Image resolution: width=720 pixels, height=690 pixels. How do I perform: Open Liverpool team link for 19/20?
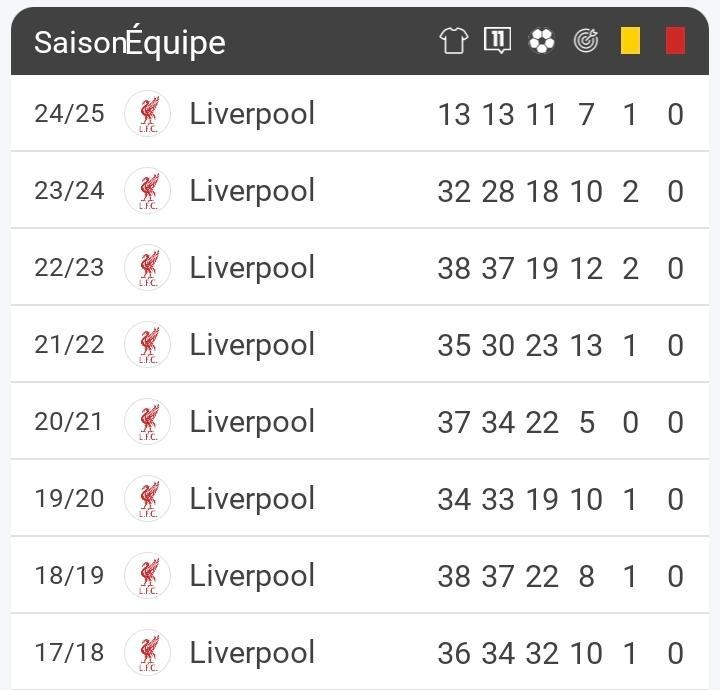(252, 499)
